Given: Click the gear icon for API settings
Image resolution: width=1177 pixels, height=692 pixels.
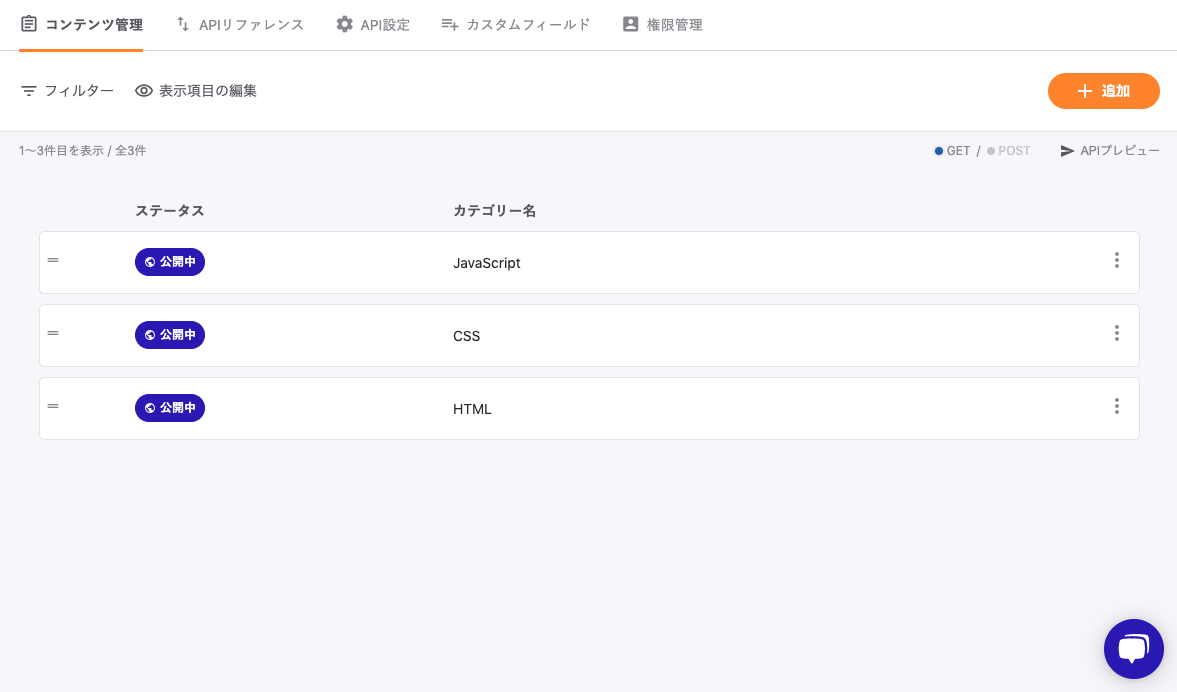Looking at the screenshot, I should pyautogui.click(x=345, y=24).
